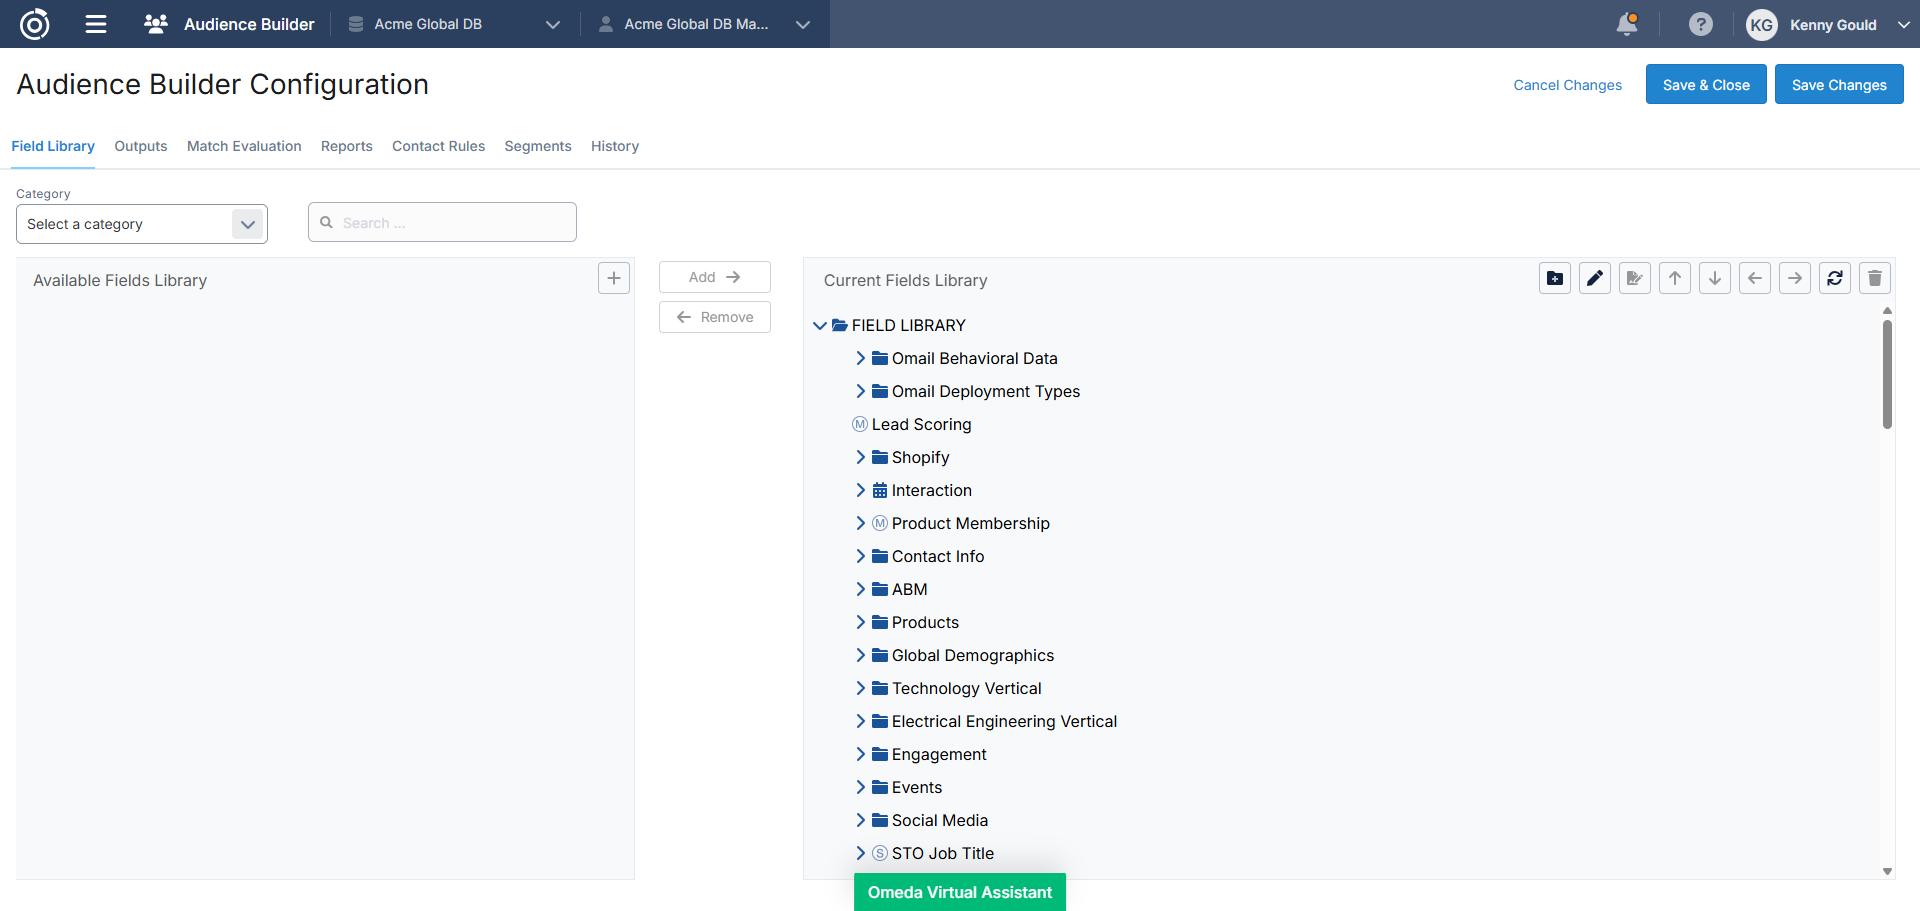Click the Save & Close button
The image size is (1920, 911).
click(1705, 85)
